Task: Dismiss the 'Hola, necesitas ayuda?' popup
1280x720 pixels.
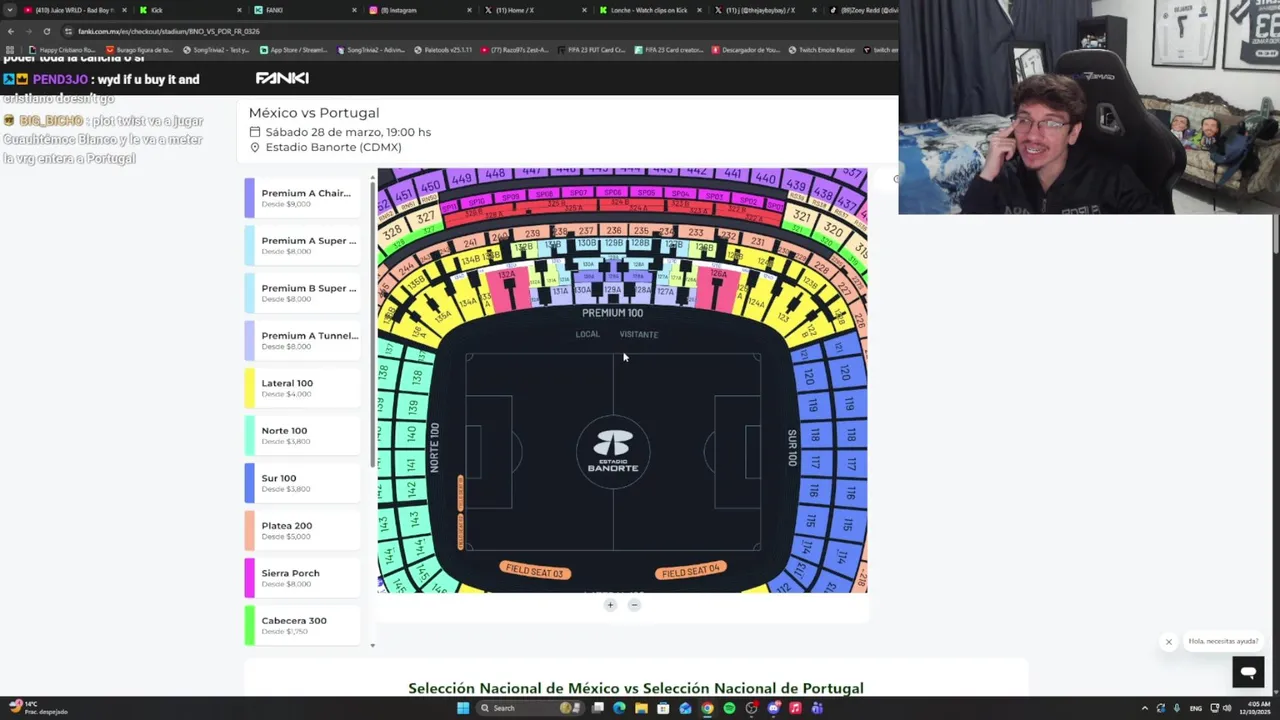Action: click(x=1168, y=642)
